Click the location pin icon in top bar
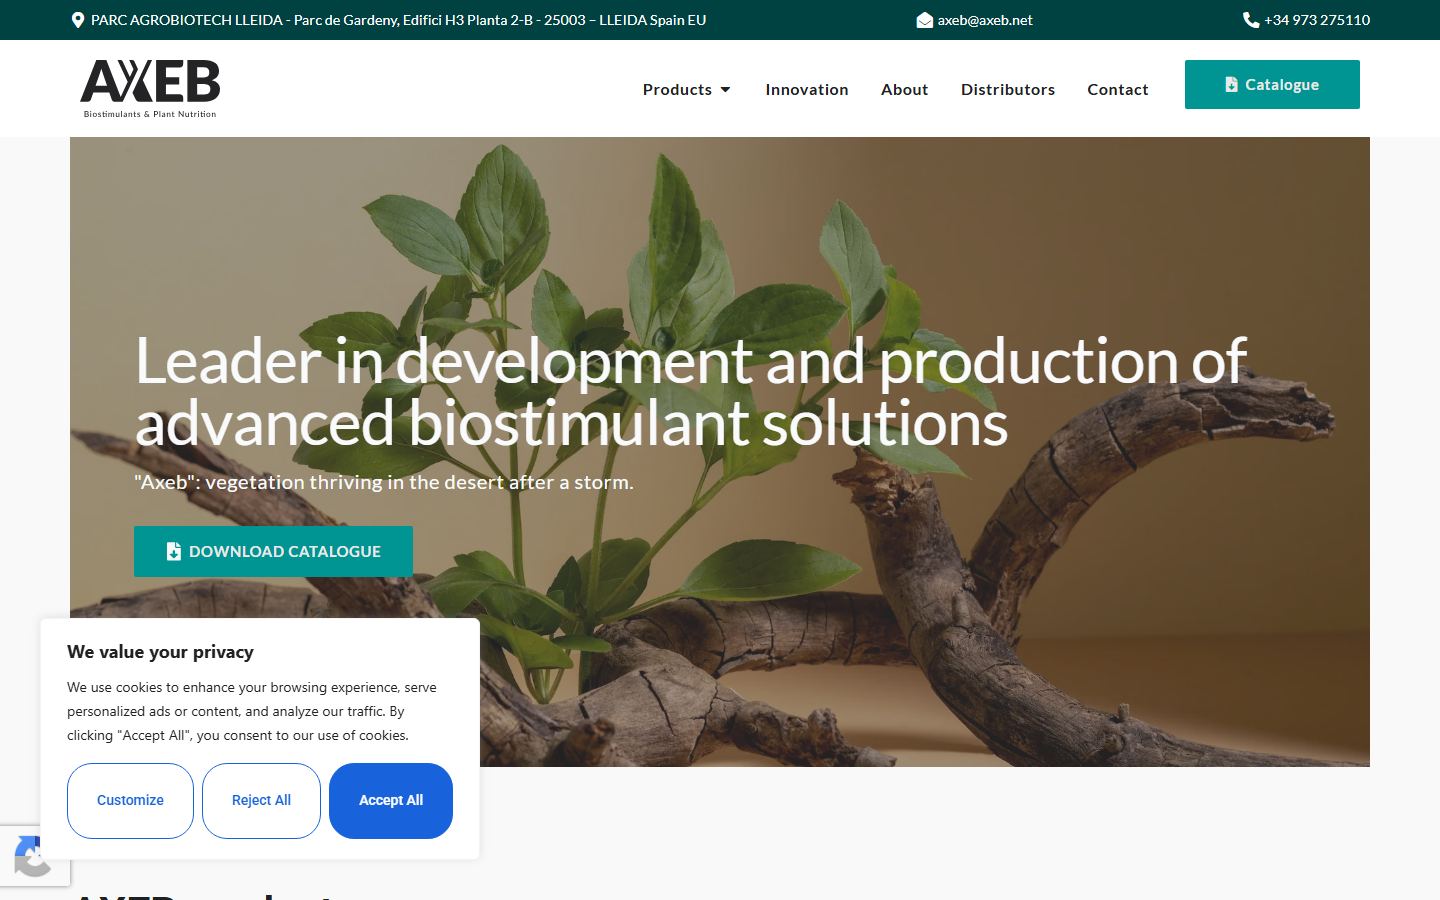 coord(78,20)
